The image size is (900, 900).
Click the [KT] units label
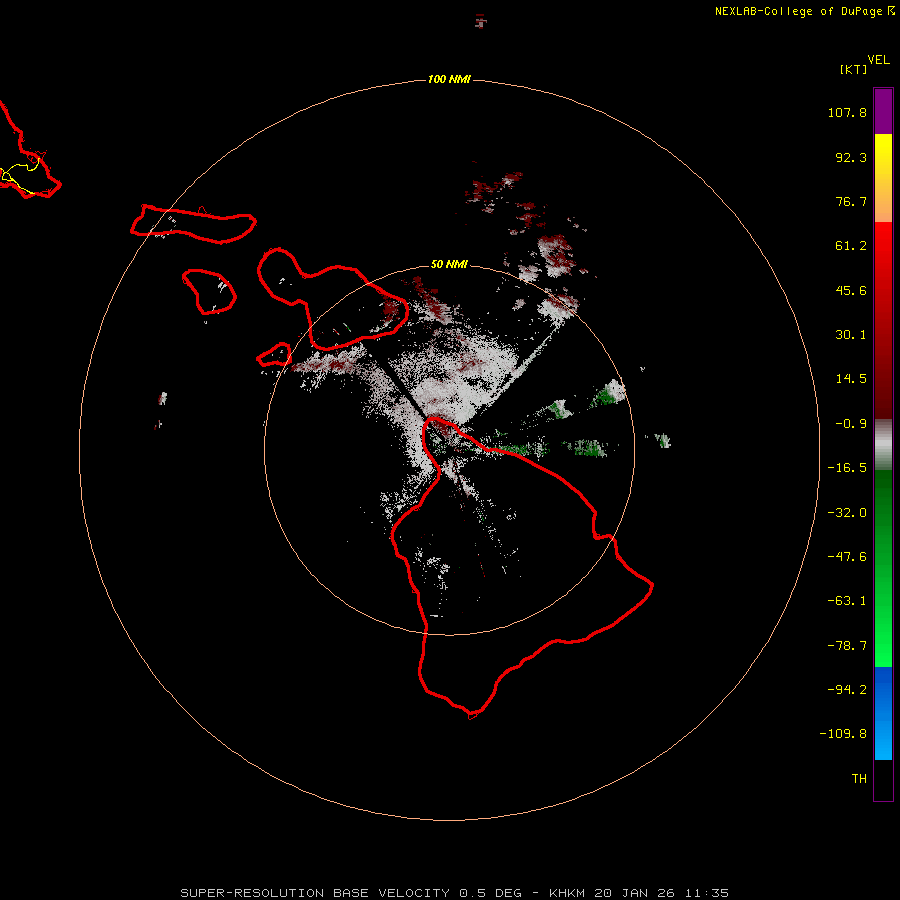[853, 69]
